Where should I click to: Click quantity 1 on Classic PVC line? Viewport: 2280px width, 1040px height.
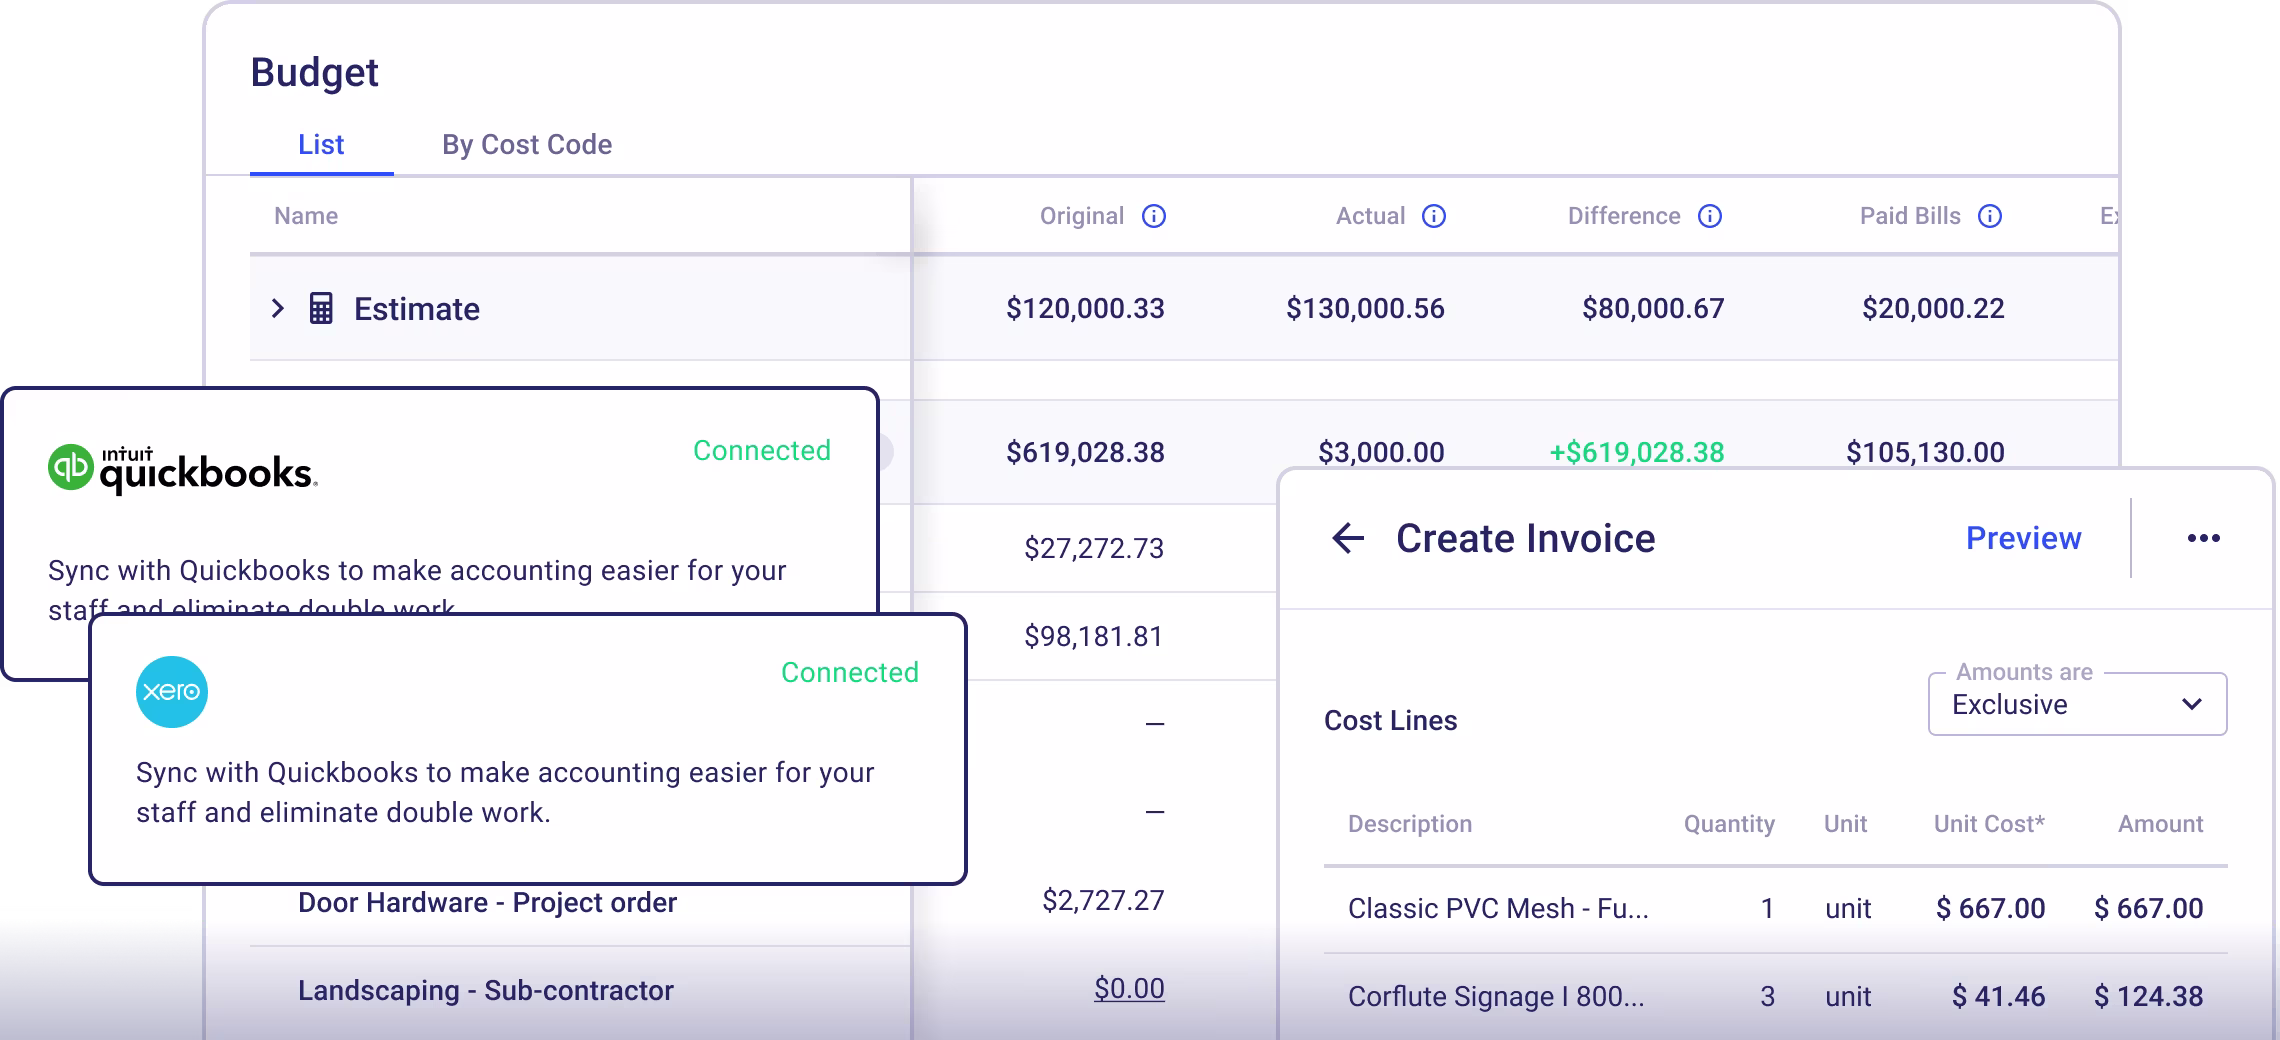[1767, 908]
